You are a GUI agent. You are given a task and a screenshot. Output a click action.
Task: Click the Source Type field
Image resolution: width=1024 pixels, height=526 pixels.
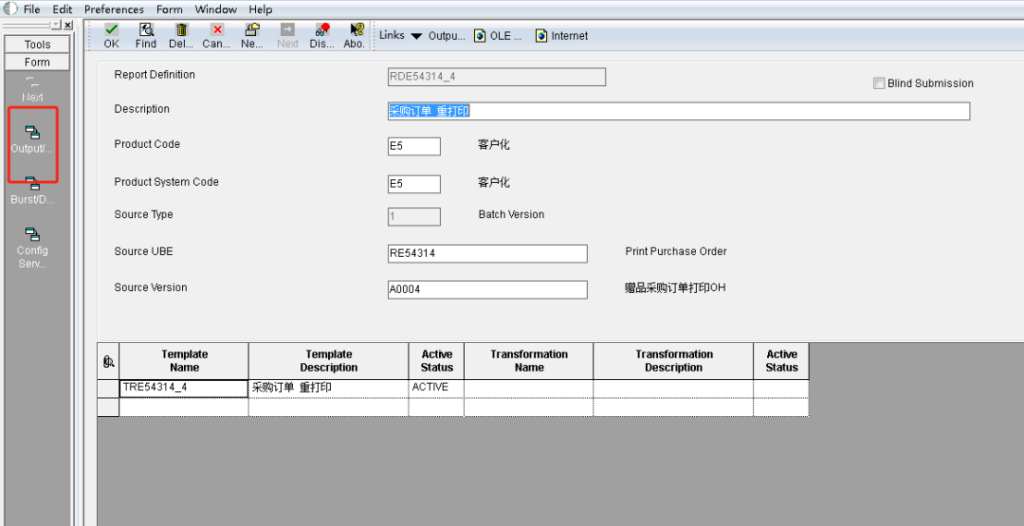pos(414,217)
